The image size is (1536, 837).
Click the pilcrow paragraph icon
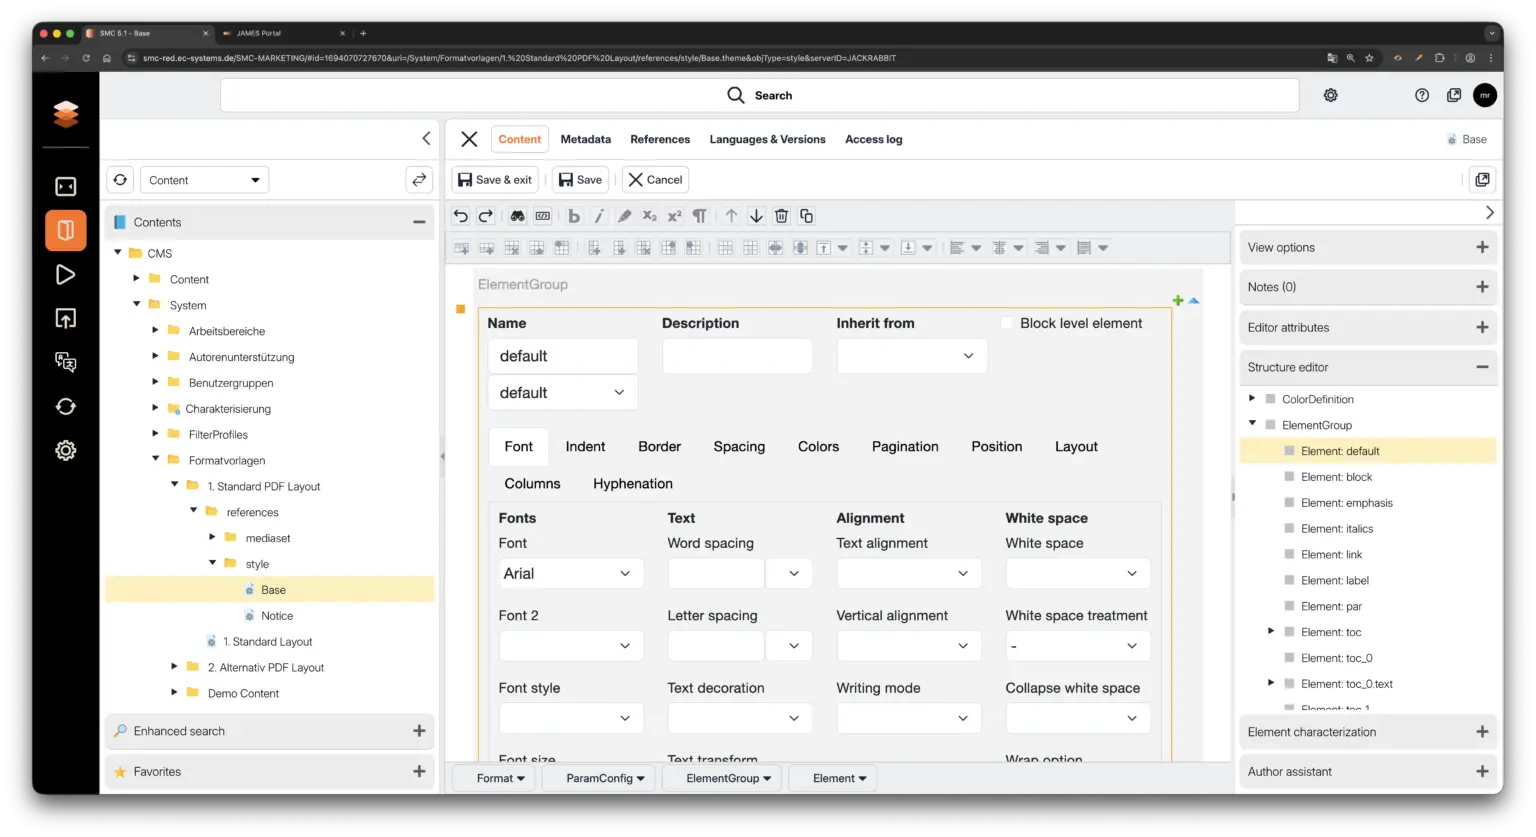(x=699, y=216)
